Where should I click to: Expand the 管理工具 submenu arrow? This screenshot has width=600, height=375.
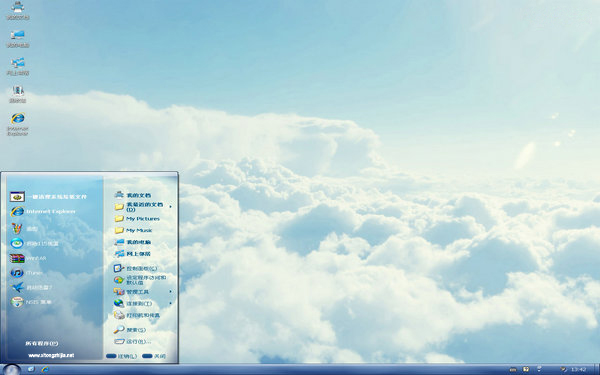point(171,292)
